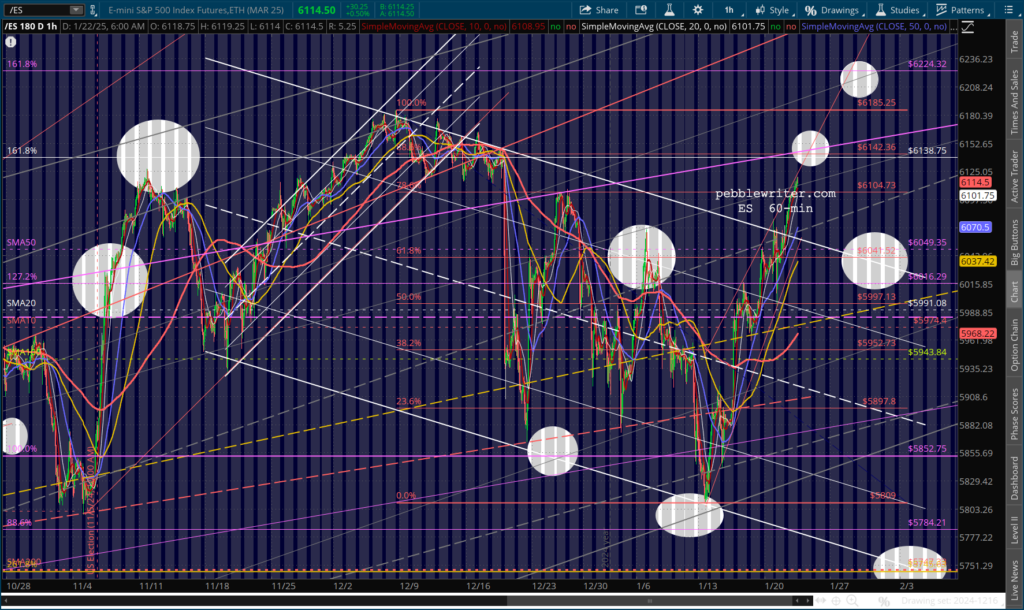The width and height of the screenshot is (1024, 610).
Task: Click the SimpleMovingAvg (CLOSE, 50, 0, no) label
Action: coord(874,27)
